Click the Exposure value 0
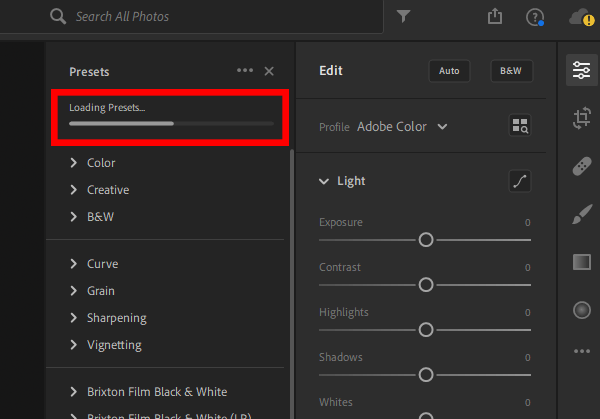 coord(528,223)
